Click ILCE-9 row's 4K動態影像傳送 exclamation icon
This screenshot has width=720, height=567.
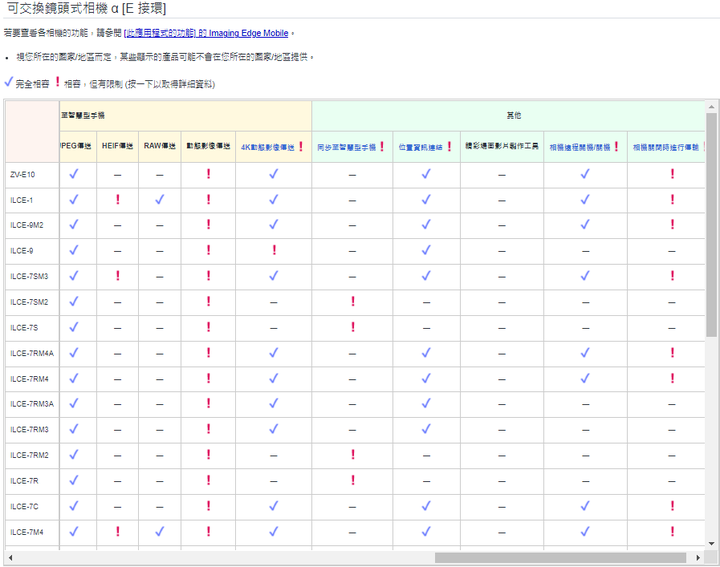click(274, 250)
